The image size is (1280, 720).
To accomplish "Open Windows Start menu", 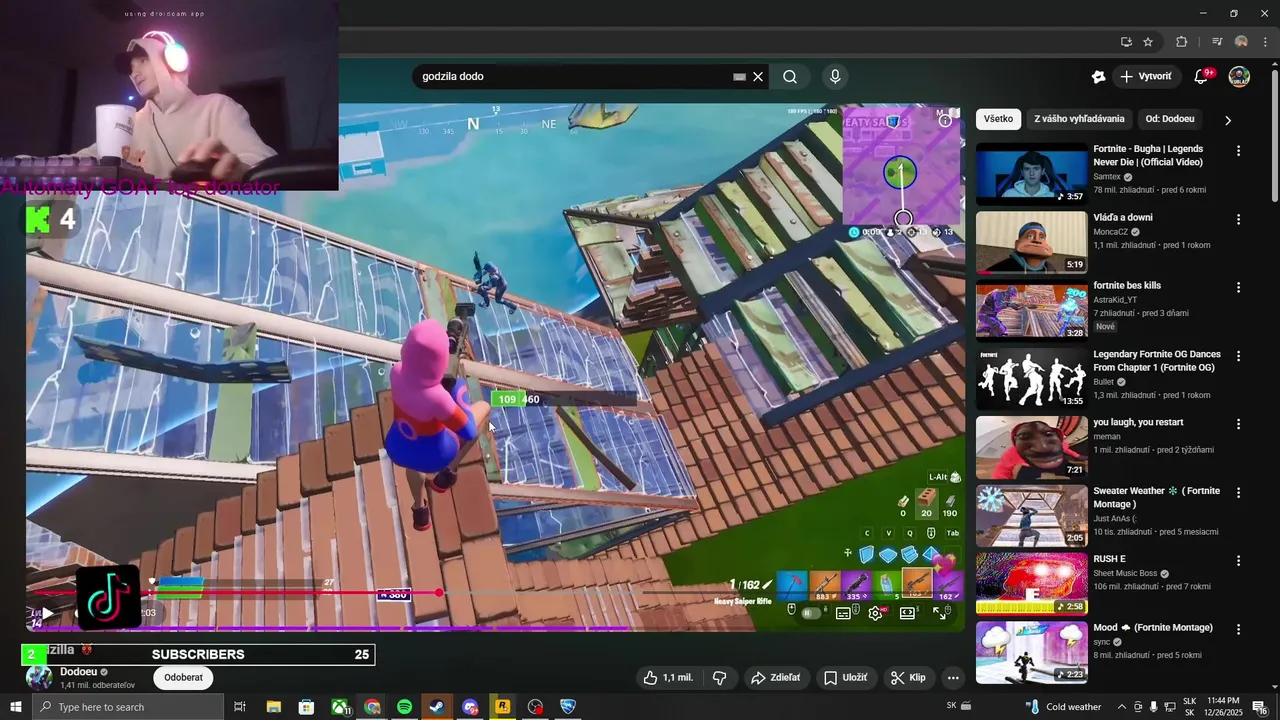I will pyautogui.click(x=15, y=707).
